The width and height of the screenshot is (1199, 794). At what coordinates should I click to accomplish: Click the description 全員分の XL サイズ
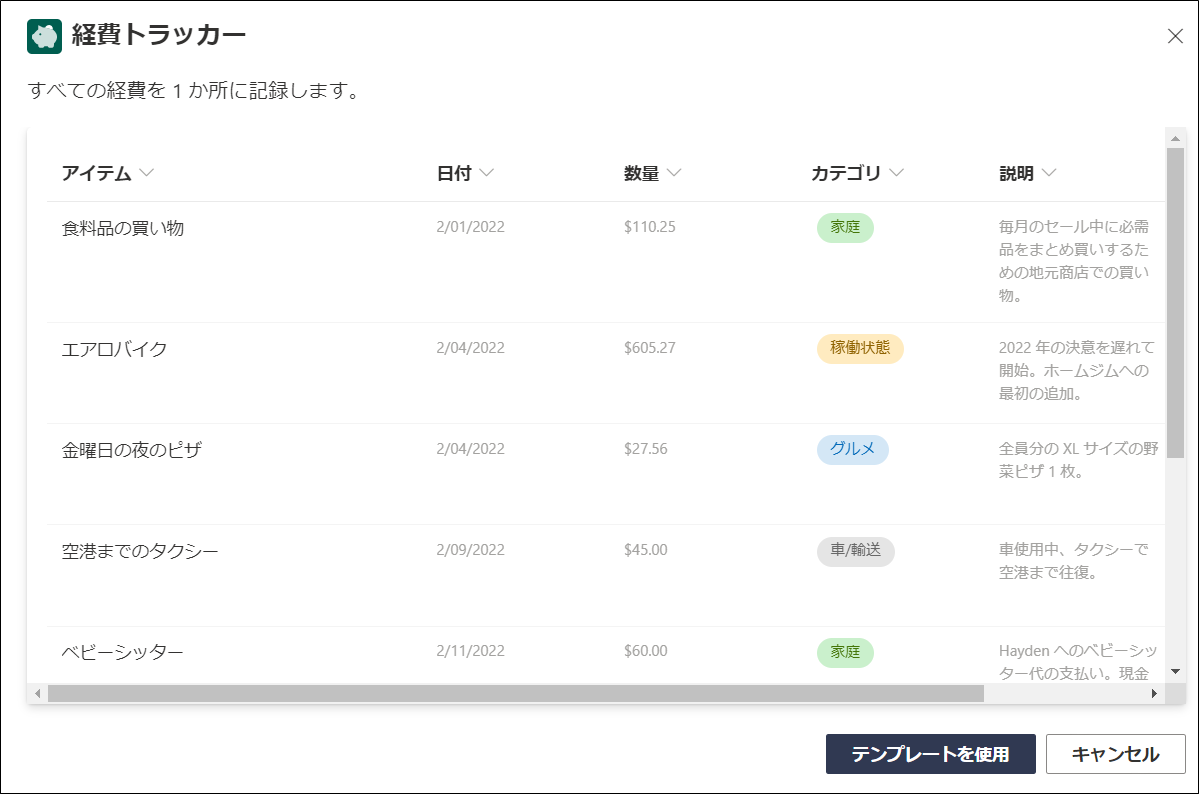pyautogui.click(x=1078, y=460)
